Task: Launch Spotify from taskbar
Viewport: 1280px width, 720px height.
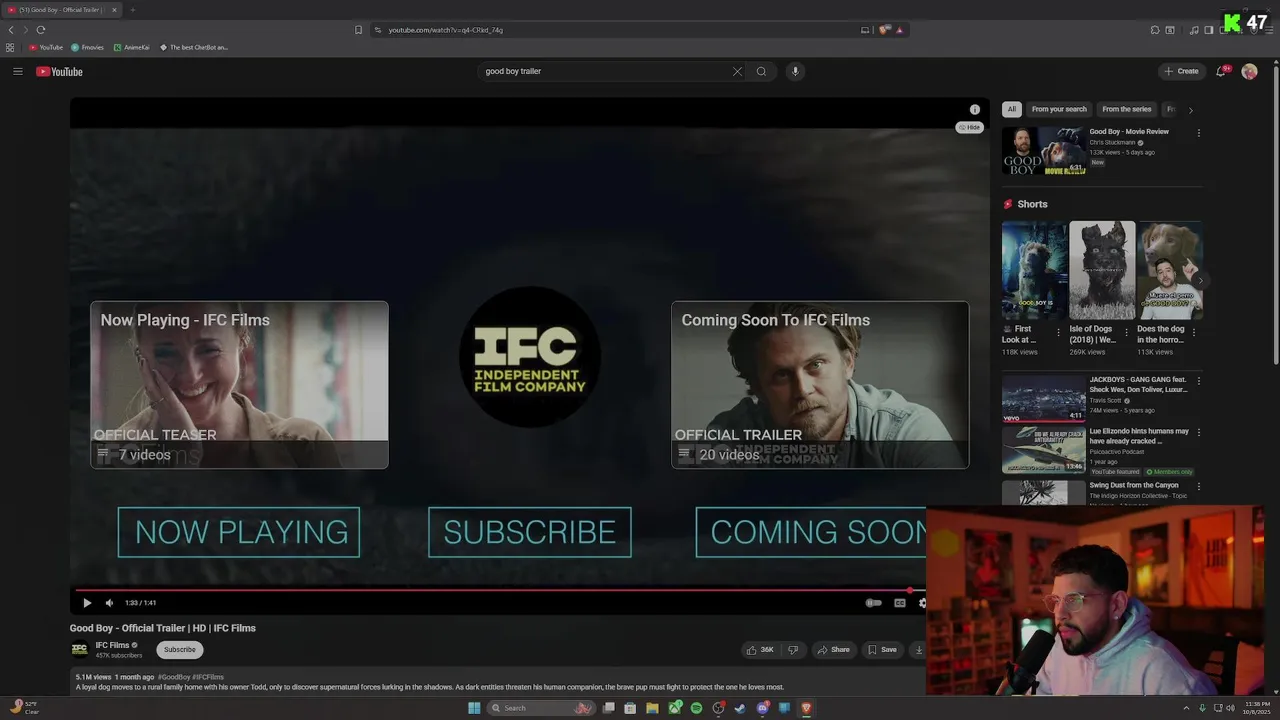Action: click(696, 708)
